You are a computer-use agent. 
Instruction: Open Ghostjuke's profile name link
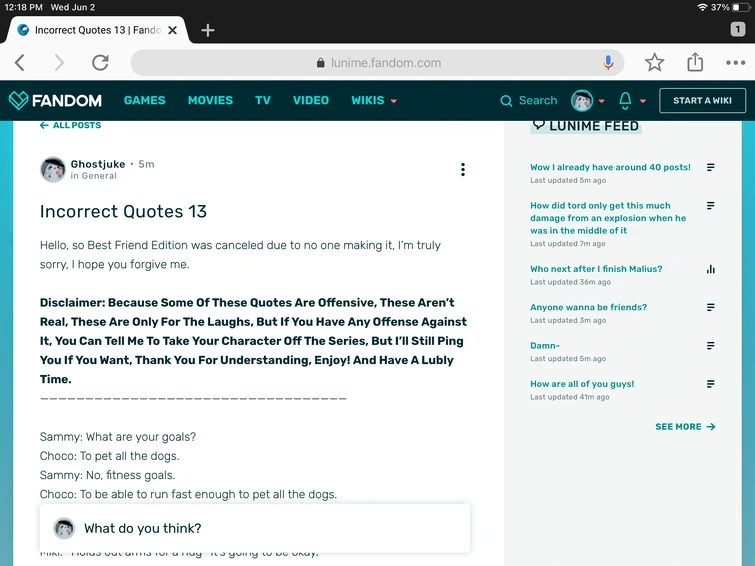(98, 164)
